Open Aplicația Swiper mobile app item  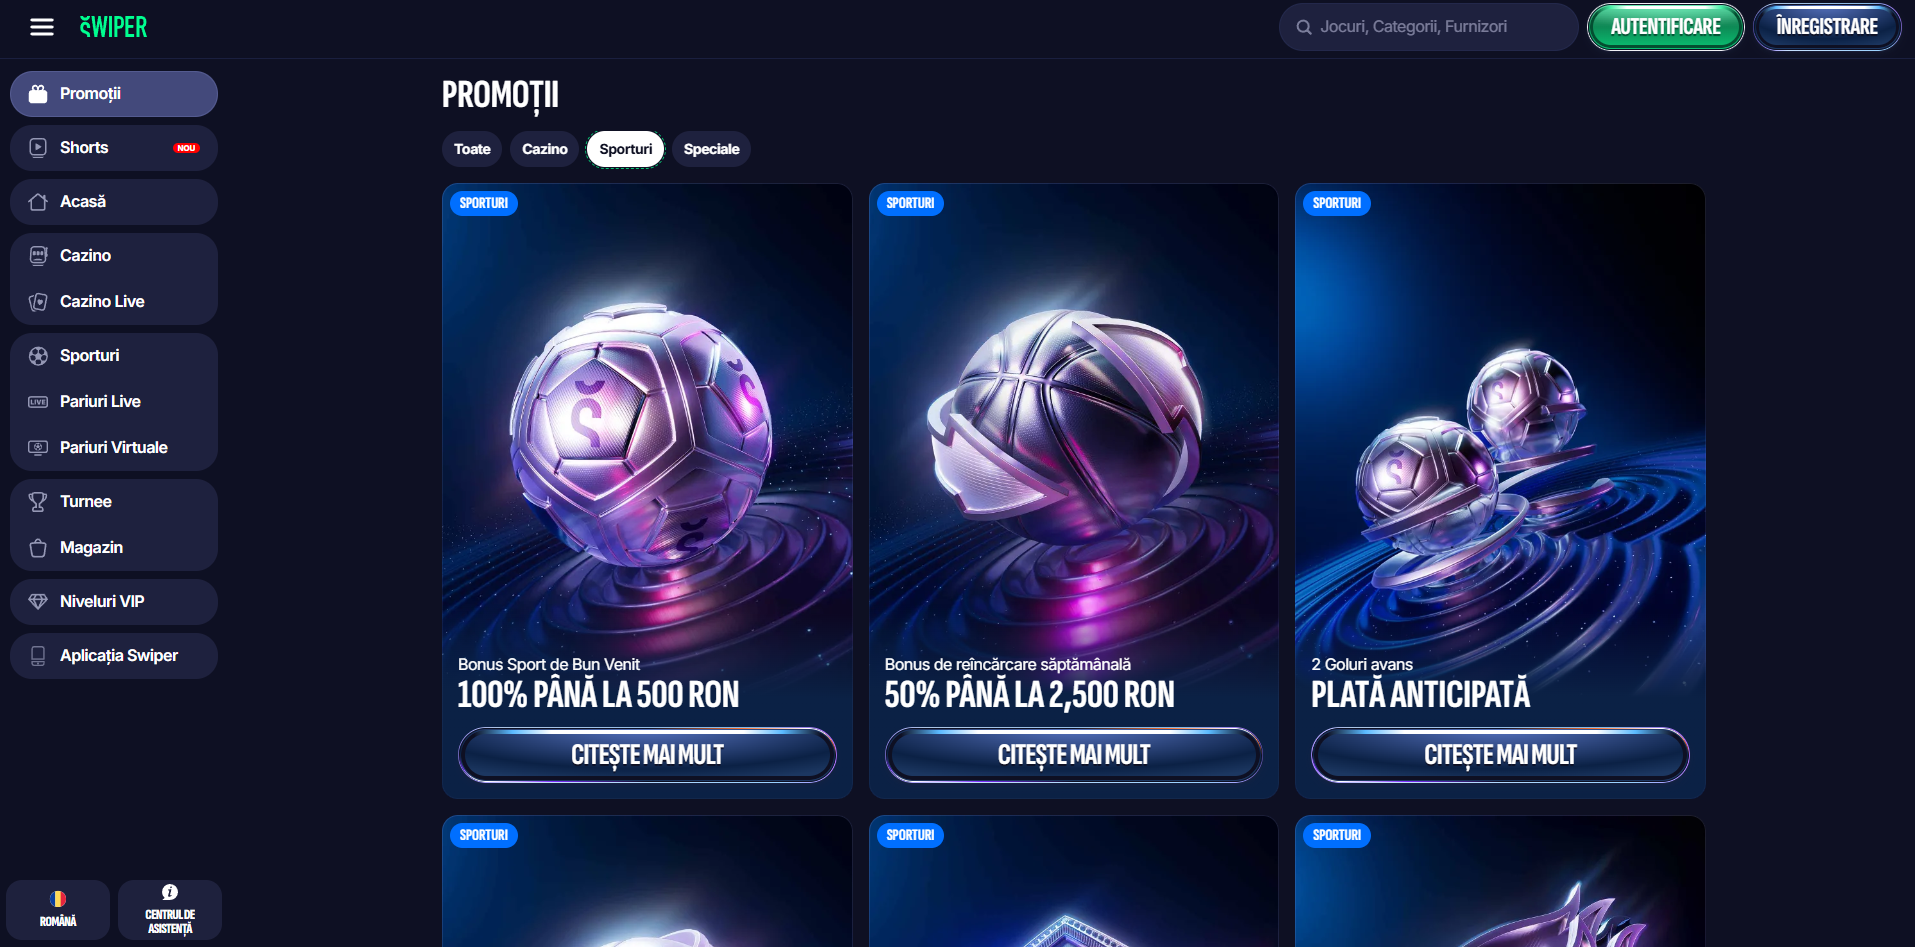pos(114,656)
